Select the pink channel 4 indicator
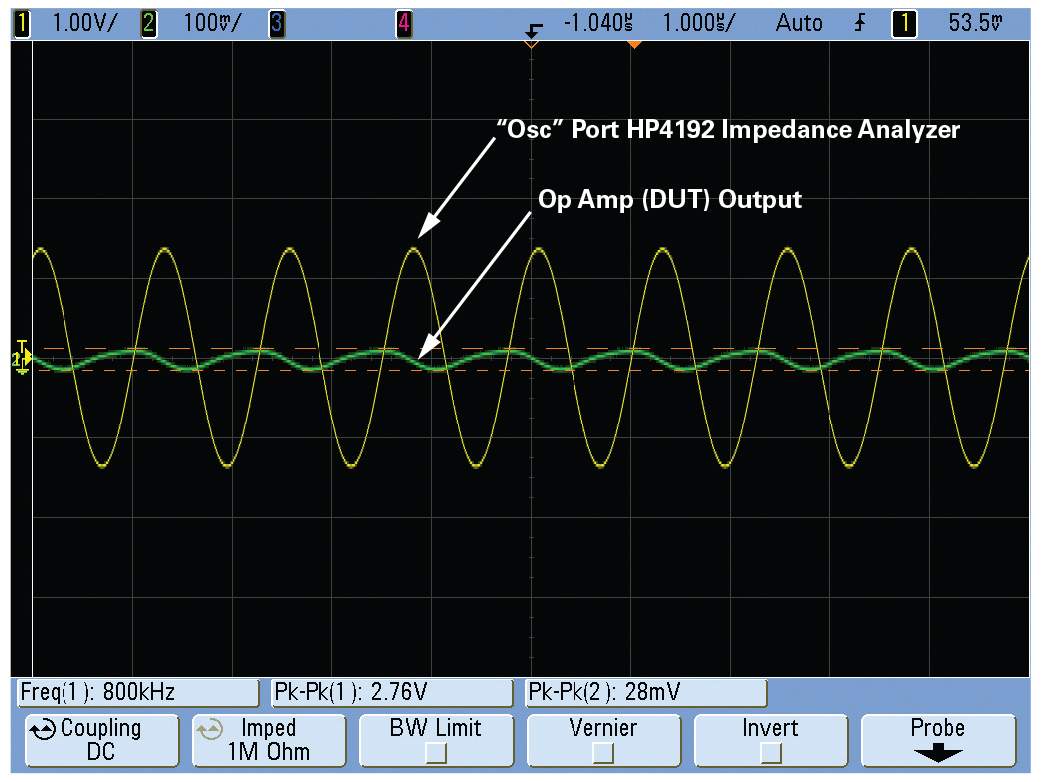The width and height of the screenshot is (1041, 782). [404, 24]
